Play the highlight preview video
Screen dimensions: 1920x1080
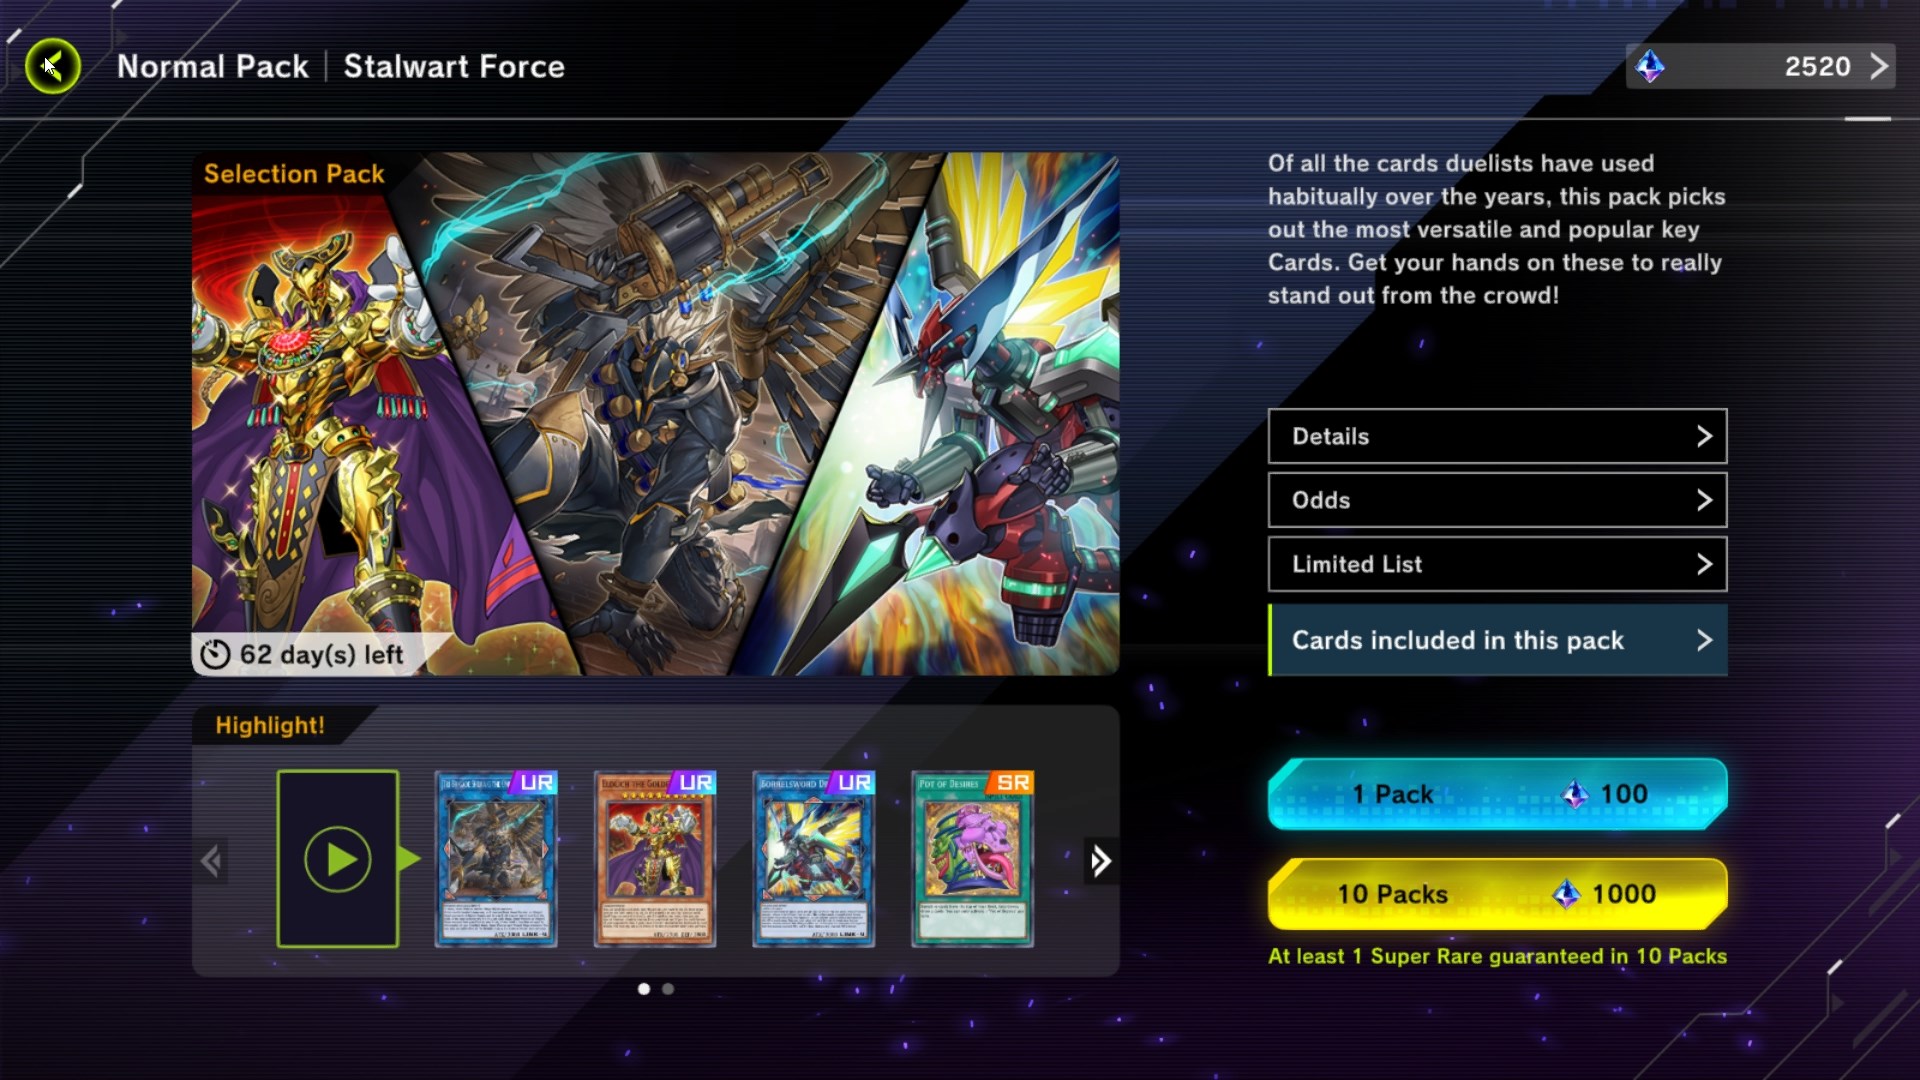point(338,859)
